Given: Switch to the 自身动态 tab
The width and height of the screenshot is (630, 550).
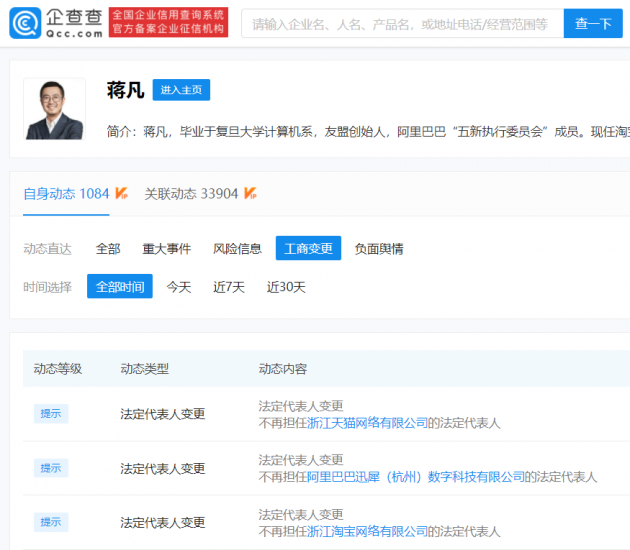Looking at the screenshot, I should point(66,193).
